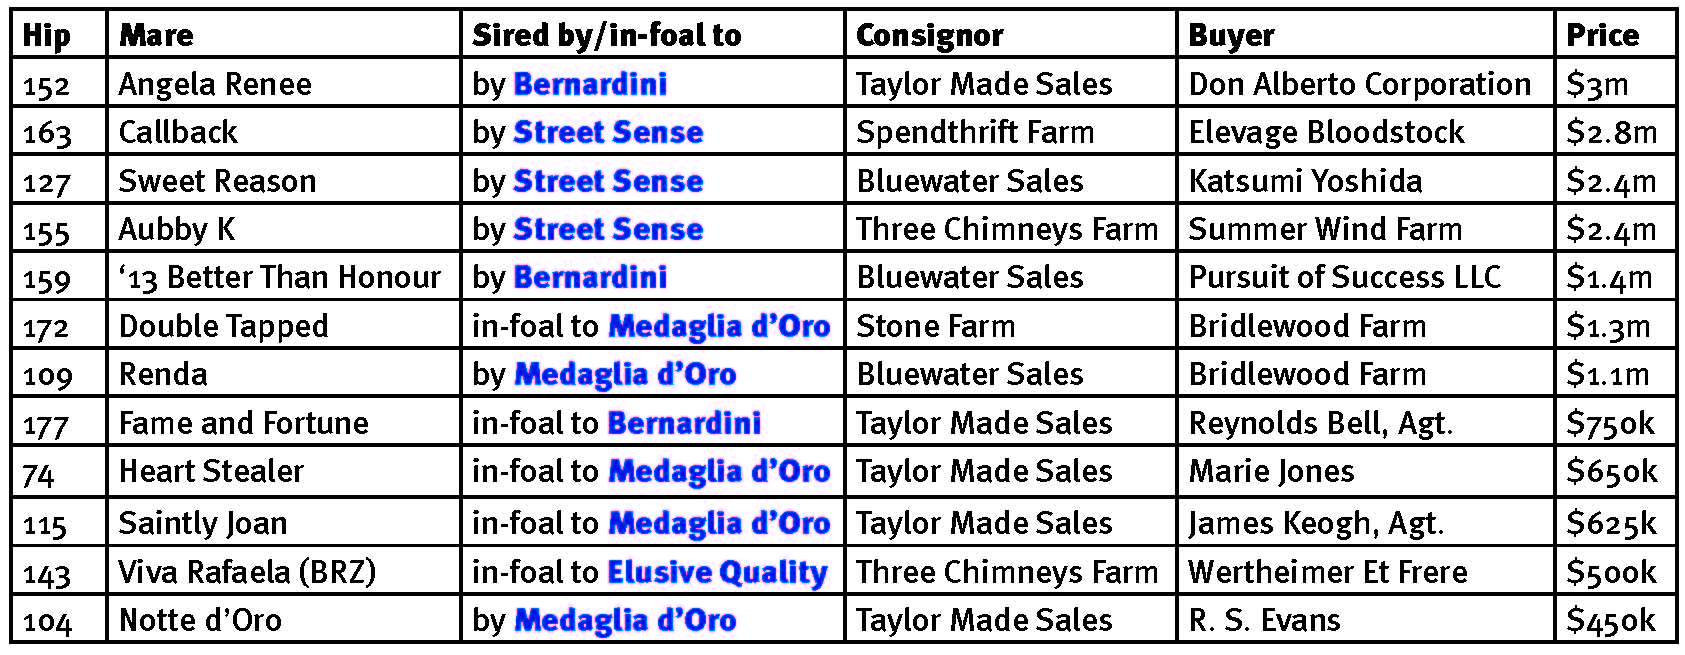Click Medaglia d'Oro link beside Heart Stealer
The height and width of the screenshot is (655, 1685).
719,471
